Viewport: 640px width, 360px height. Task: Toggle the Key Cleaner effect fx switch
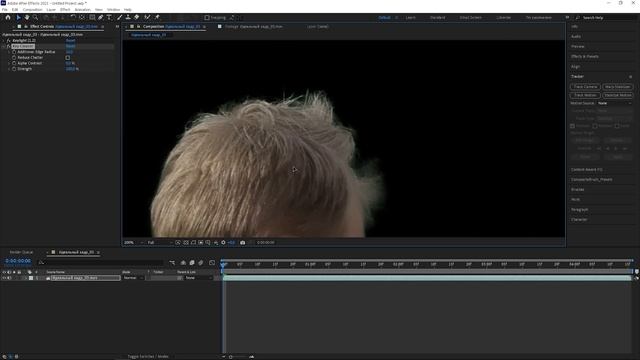(8, 46)
